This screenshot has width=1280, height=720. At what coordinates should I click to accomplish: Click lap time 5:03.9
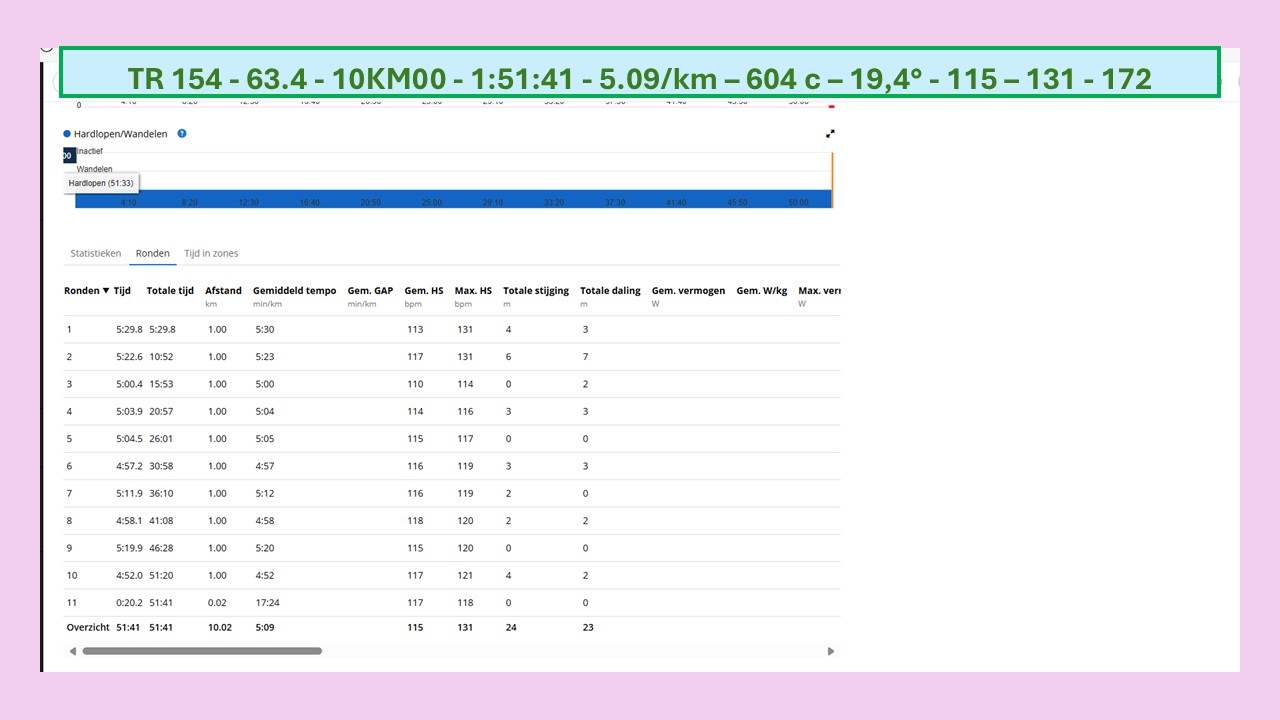click(x=129, y=411)
